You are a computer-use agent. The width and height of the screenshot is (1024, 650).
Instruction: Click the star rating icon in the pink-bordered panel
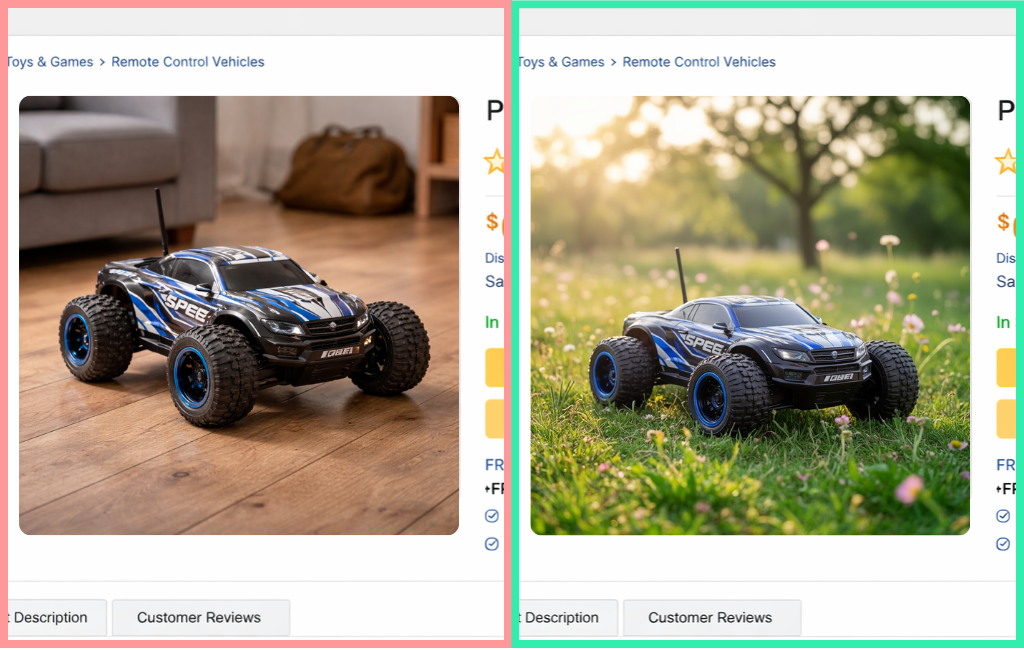pos(494,161)
